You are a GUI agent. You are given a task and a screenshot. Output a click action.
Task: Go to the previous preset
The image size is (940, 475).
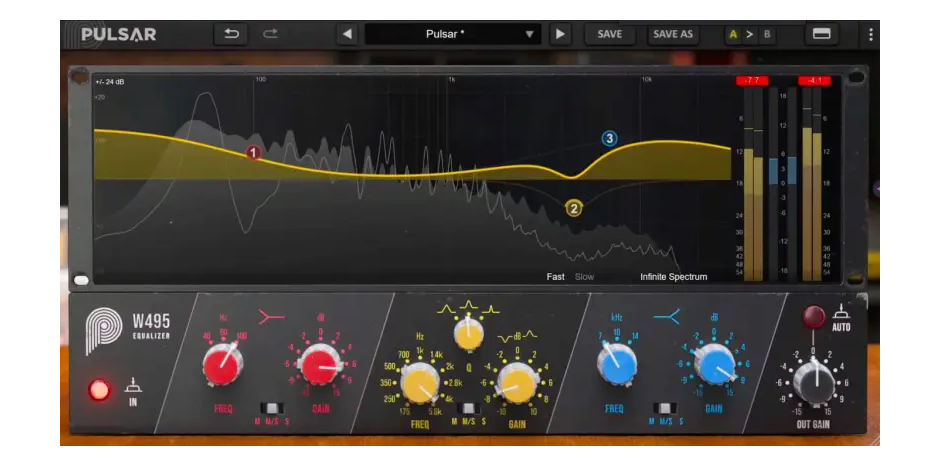click(347, 34)
